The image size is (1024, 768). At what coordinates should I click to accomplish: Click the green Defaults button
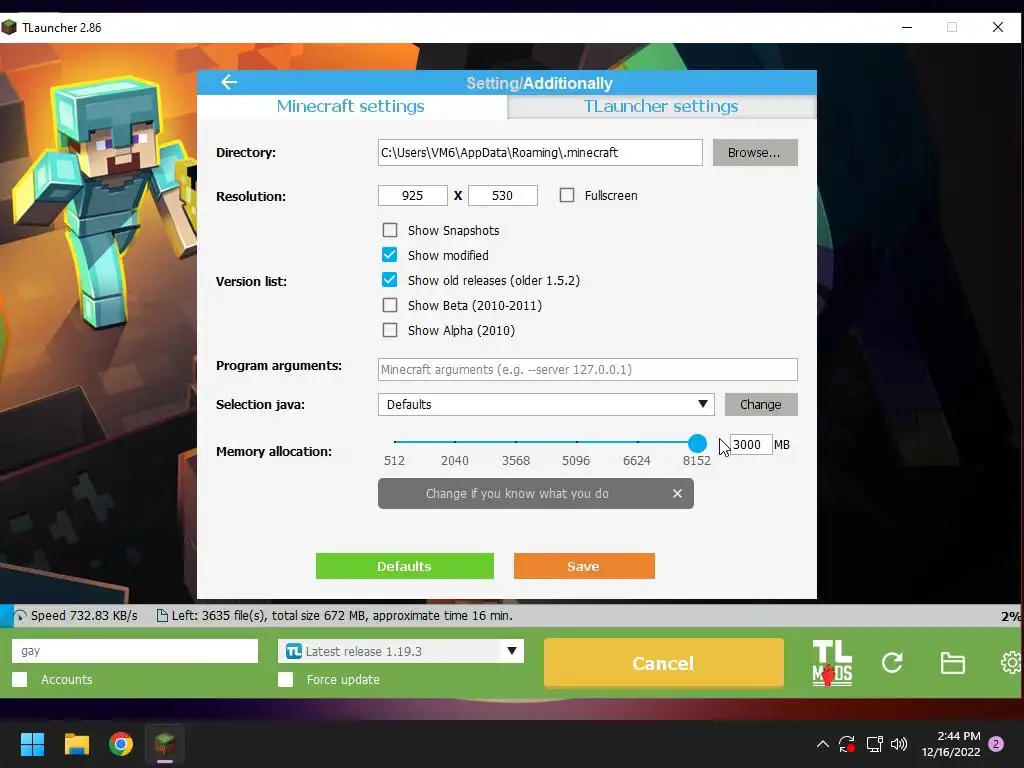405,566
